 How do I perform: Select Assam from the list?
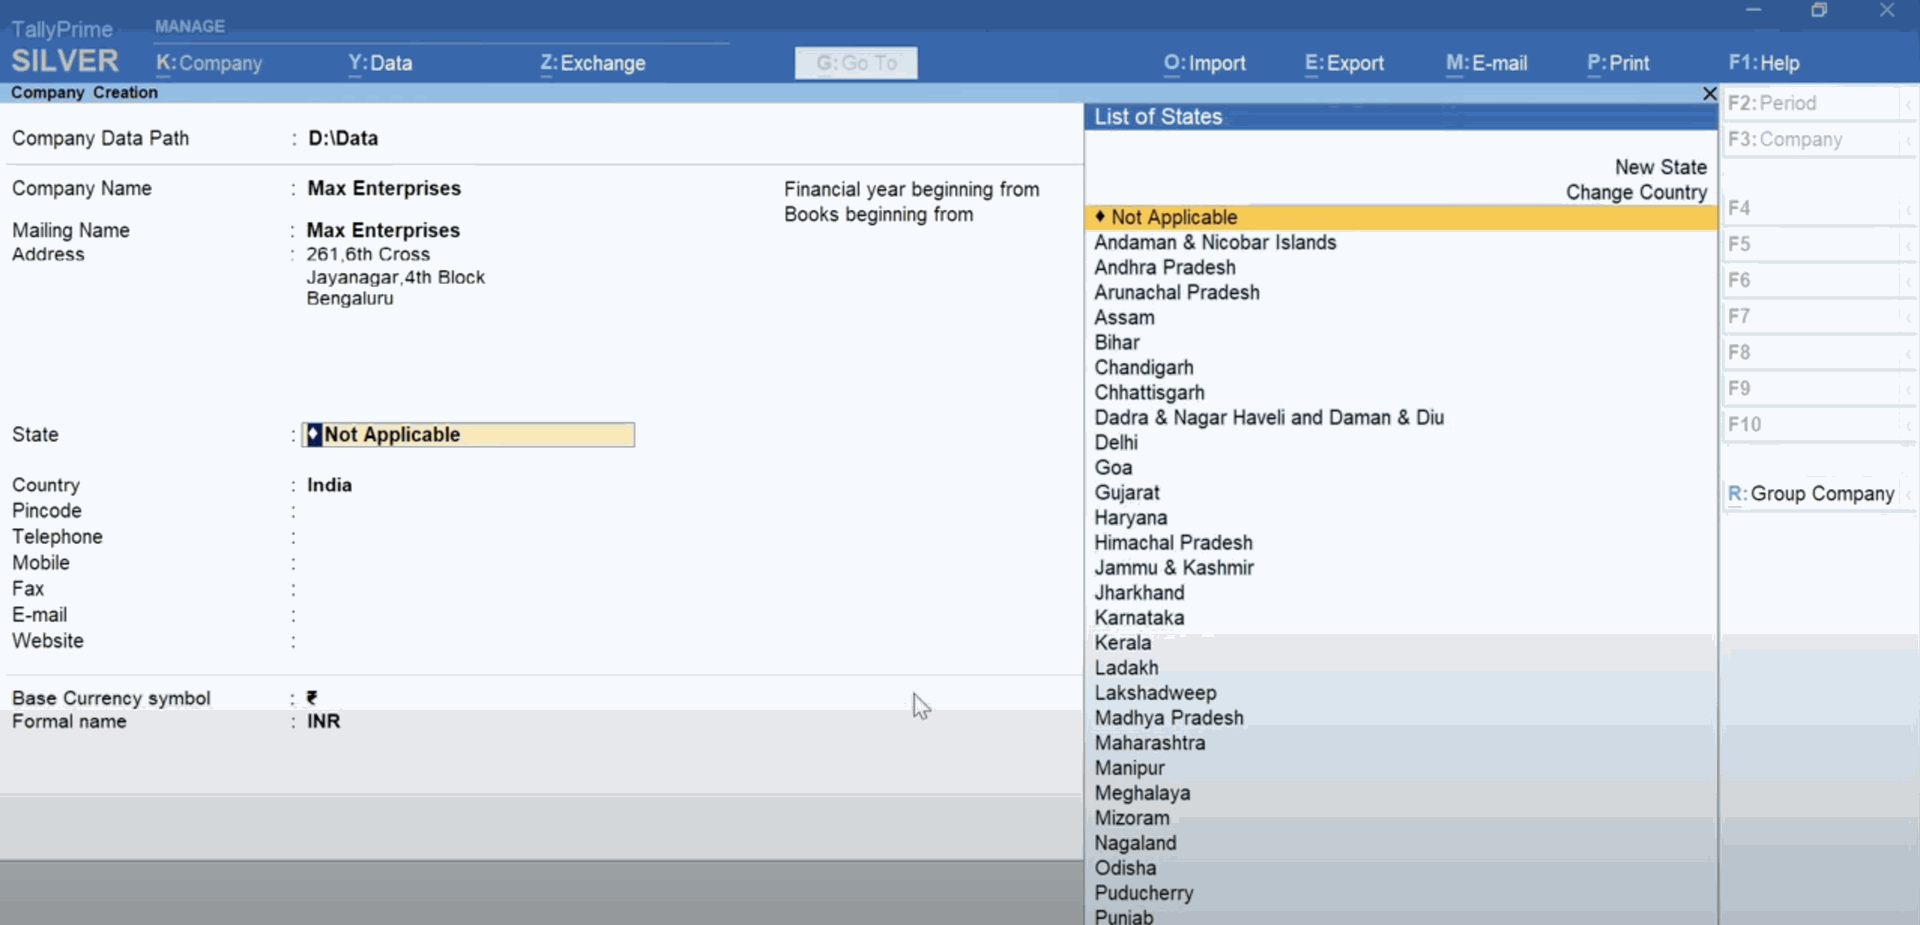1124,317
